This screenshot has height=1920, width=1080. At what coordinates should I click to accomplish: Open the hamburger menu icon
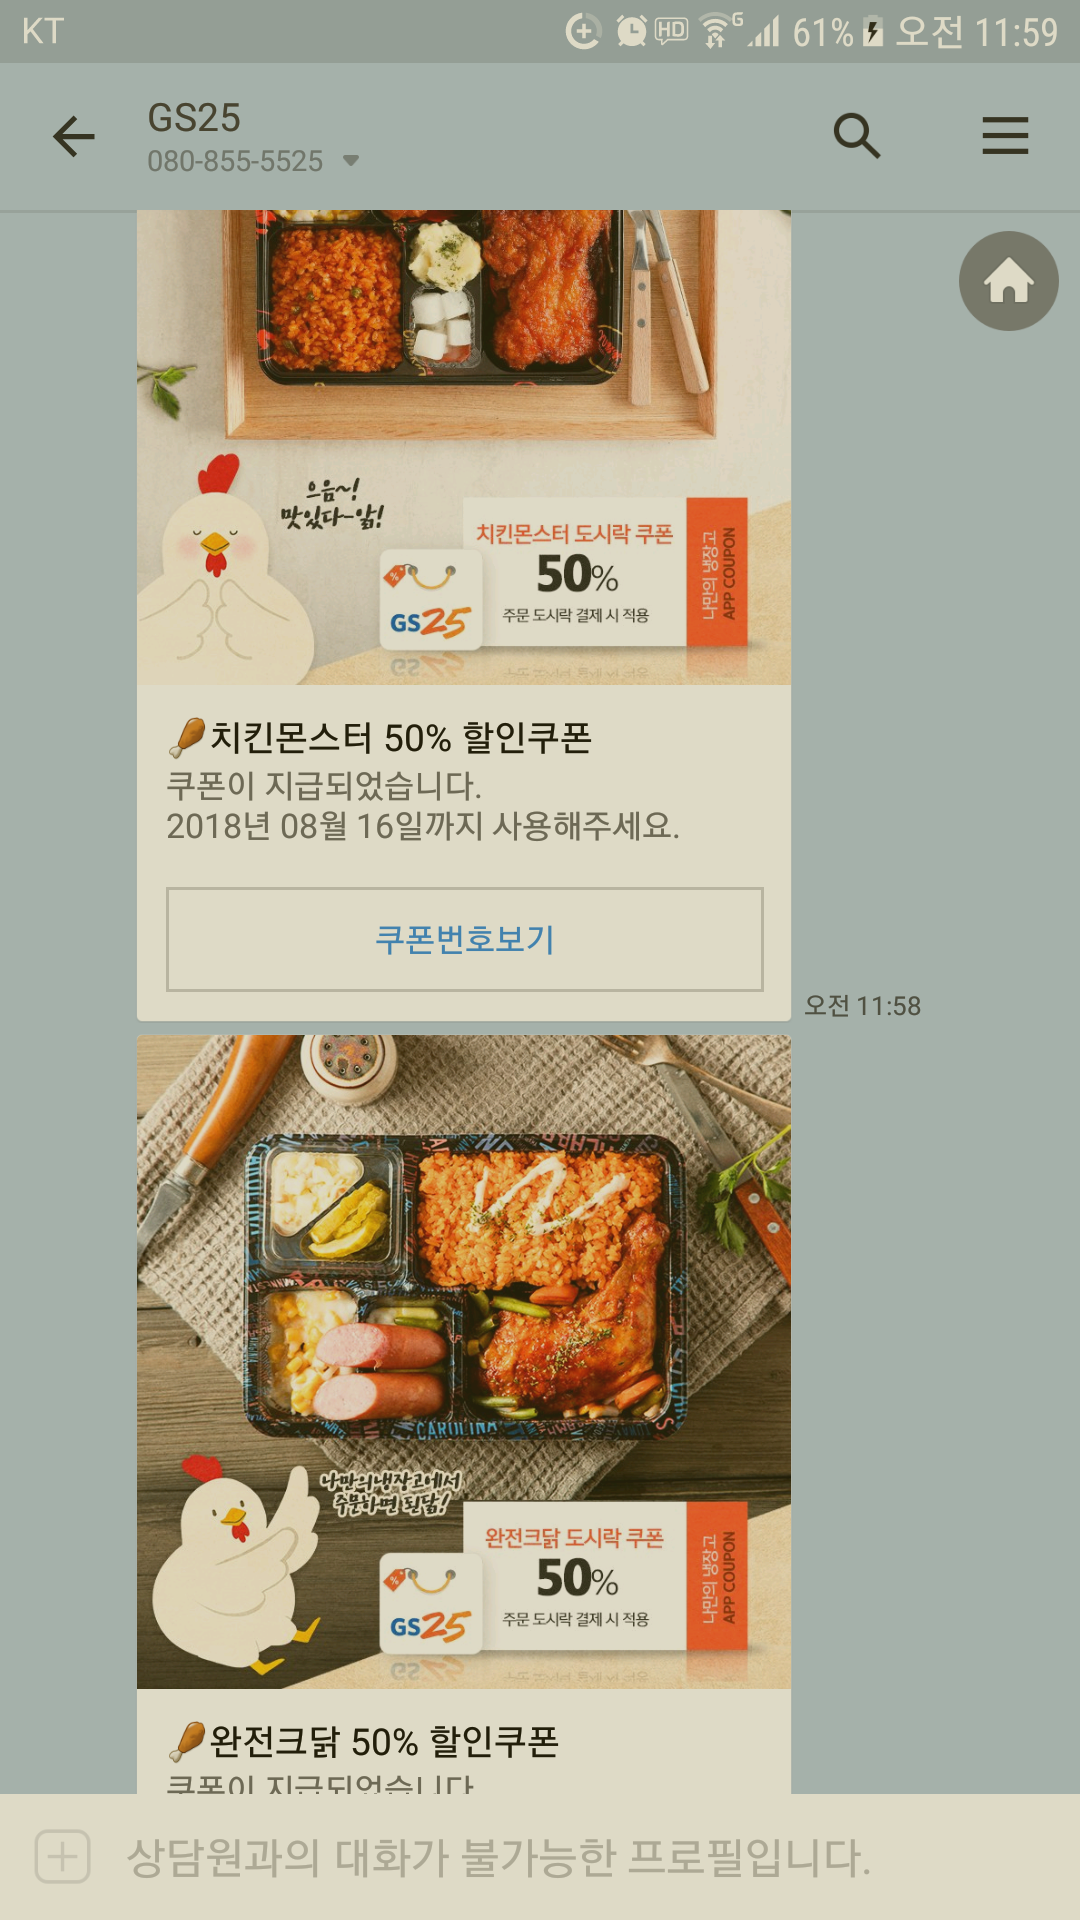pos(1005,136)
